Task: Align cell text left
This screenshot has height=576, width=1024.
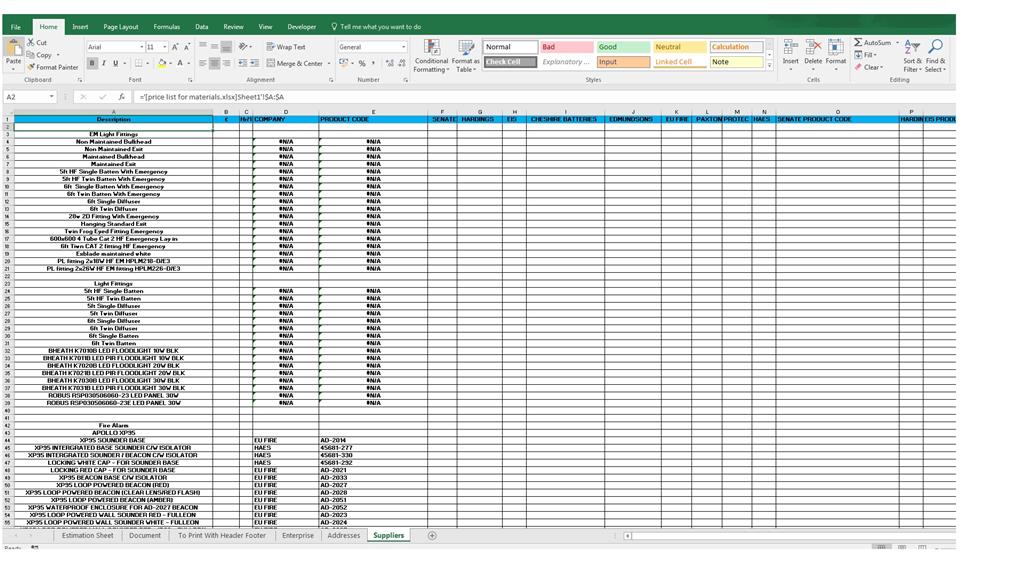Action: [x=202, y=63]
